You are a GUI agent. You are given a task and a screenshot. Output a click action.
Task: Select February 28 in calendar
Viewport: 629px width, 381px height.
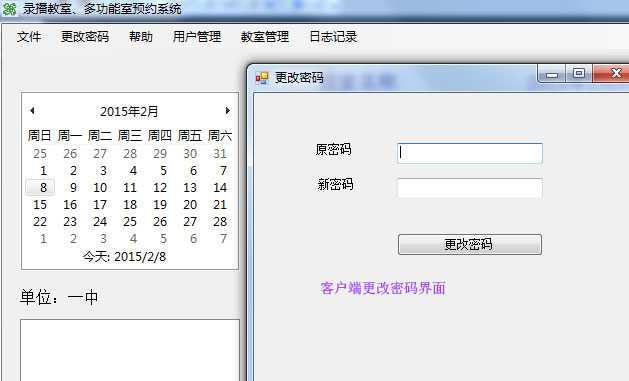(x=220, y=221)
